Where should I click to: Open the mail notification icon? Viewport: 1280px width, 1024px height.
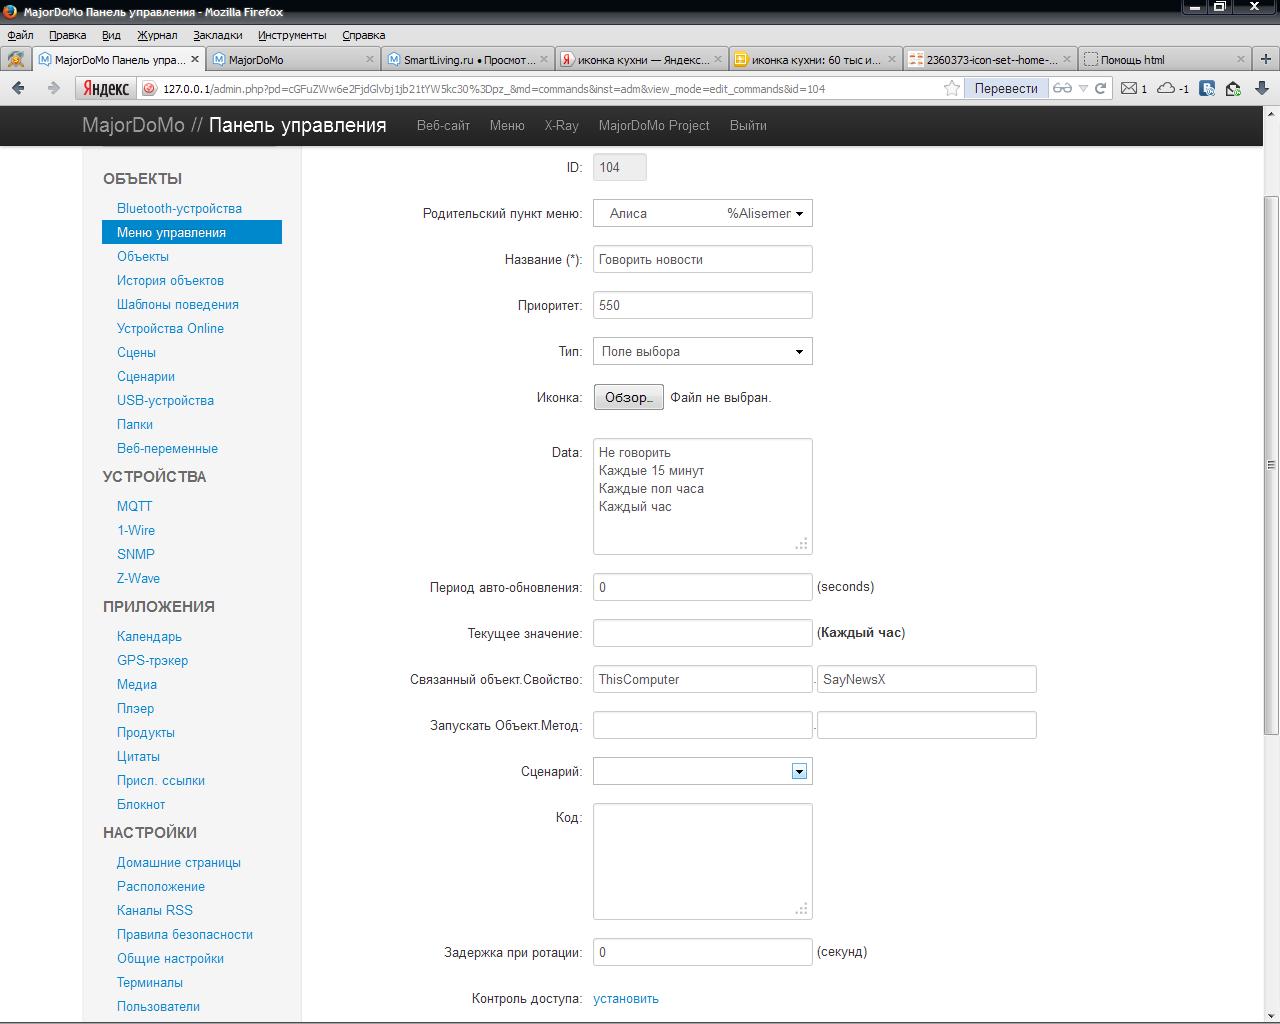[x=1129, y=88]
